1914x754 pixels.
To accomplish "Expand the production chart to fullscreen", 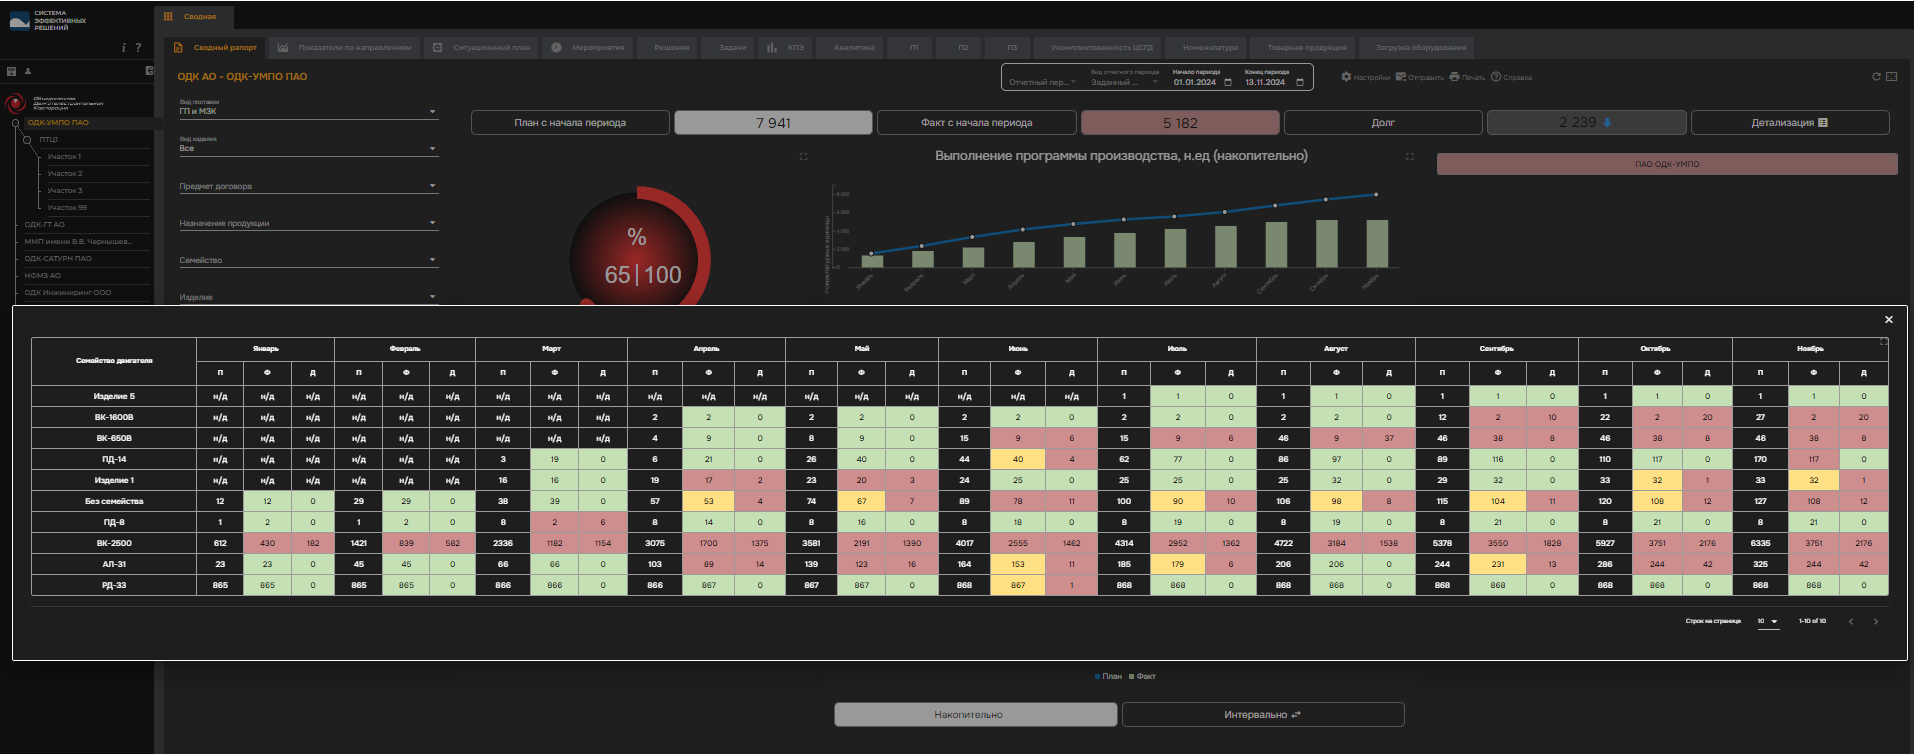I will tap(1410, 157).
